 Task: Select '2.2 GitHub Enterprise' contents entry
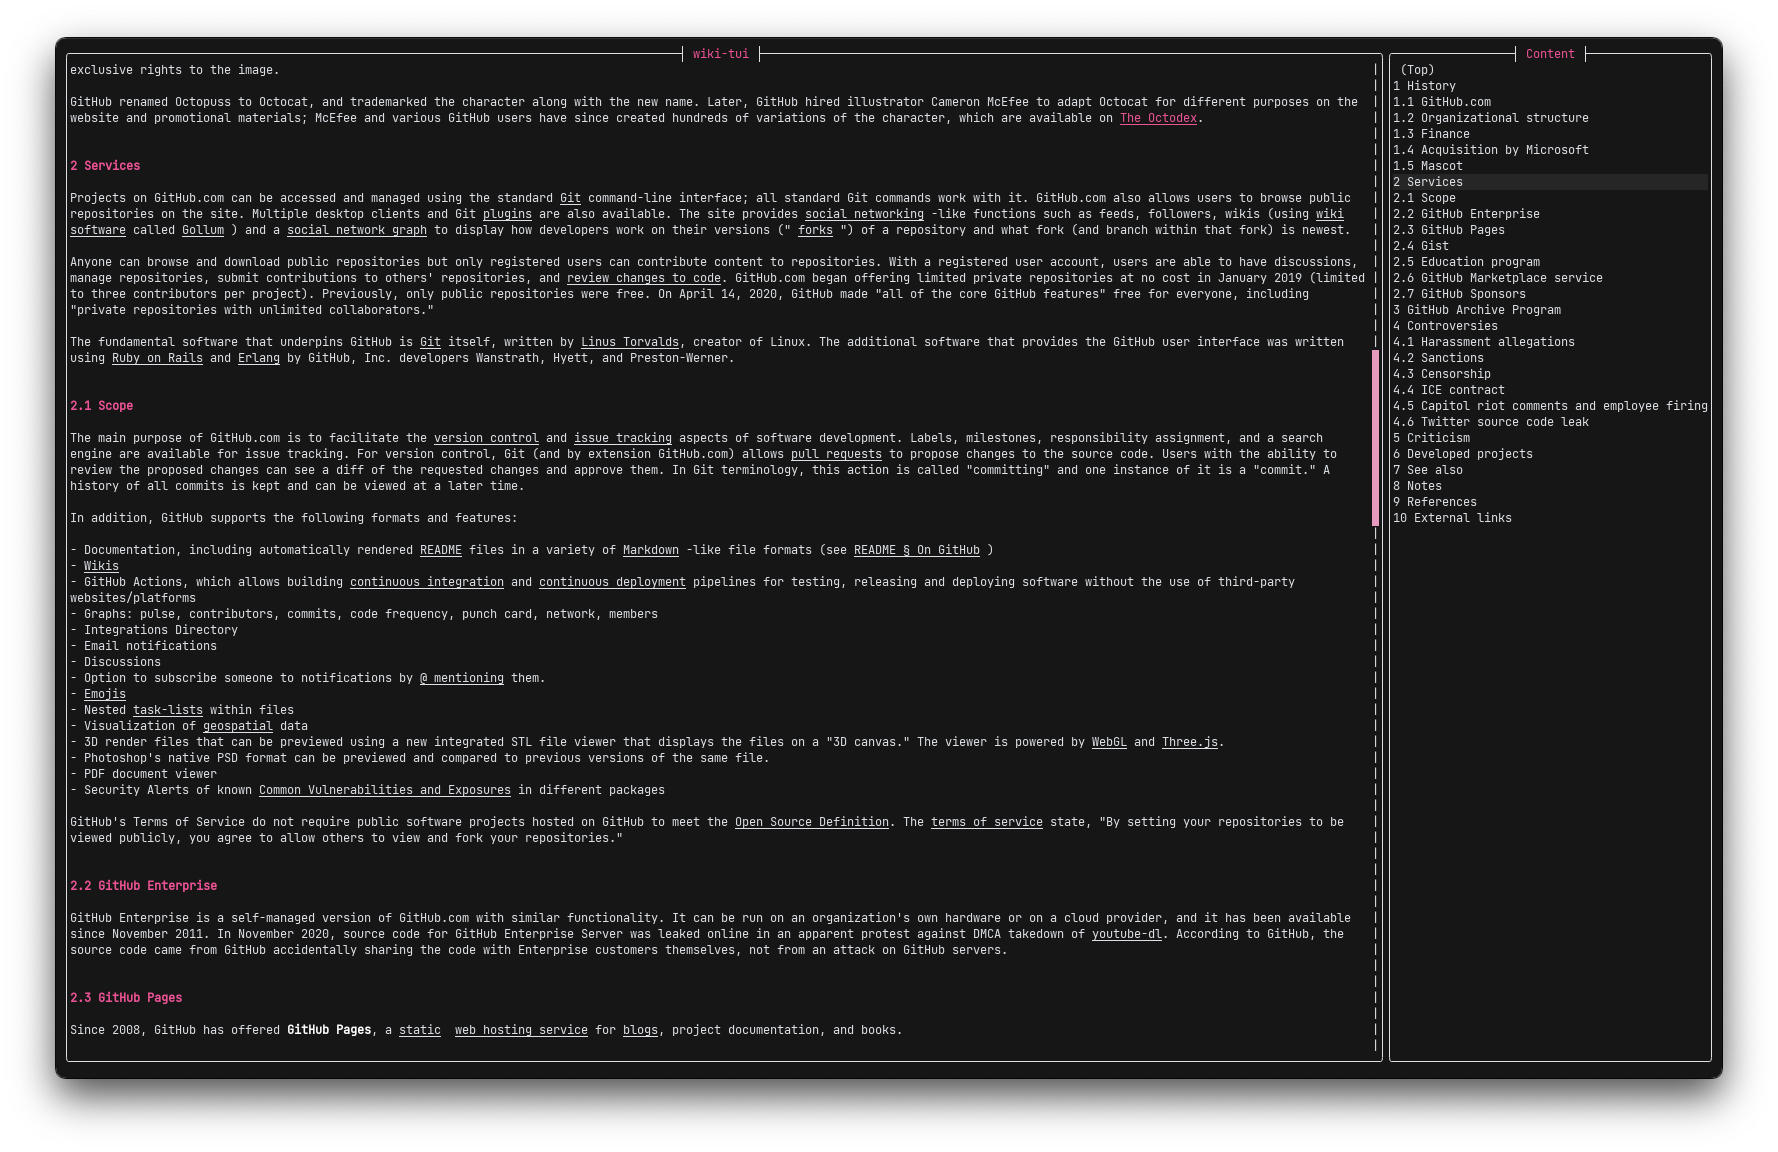1466,214
